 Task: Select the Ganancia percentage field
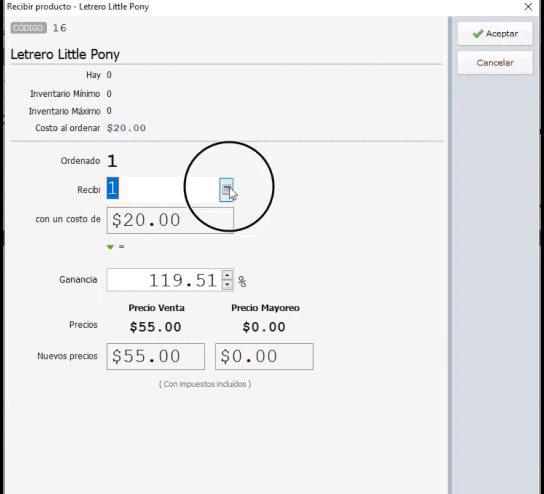pos(165,280)
